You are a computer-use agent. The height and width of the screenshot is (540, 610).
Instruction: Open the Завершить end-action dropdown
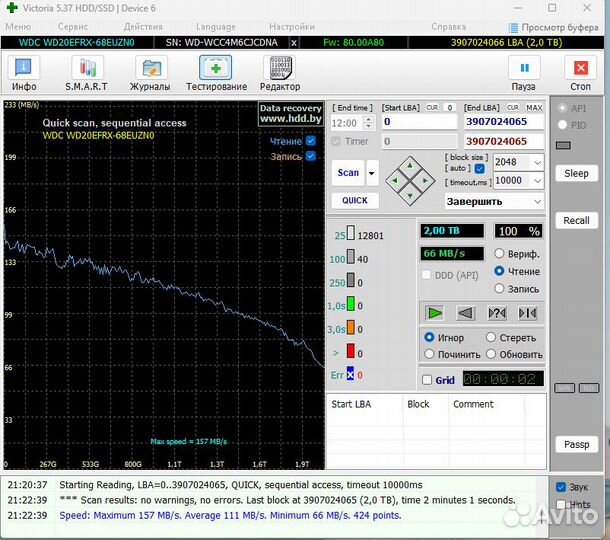point(537,201)
